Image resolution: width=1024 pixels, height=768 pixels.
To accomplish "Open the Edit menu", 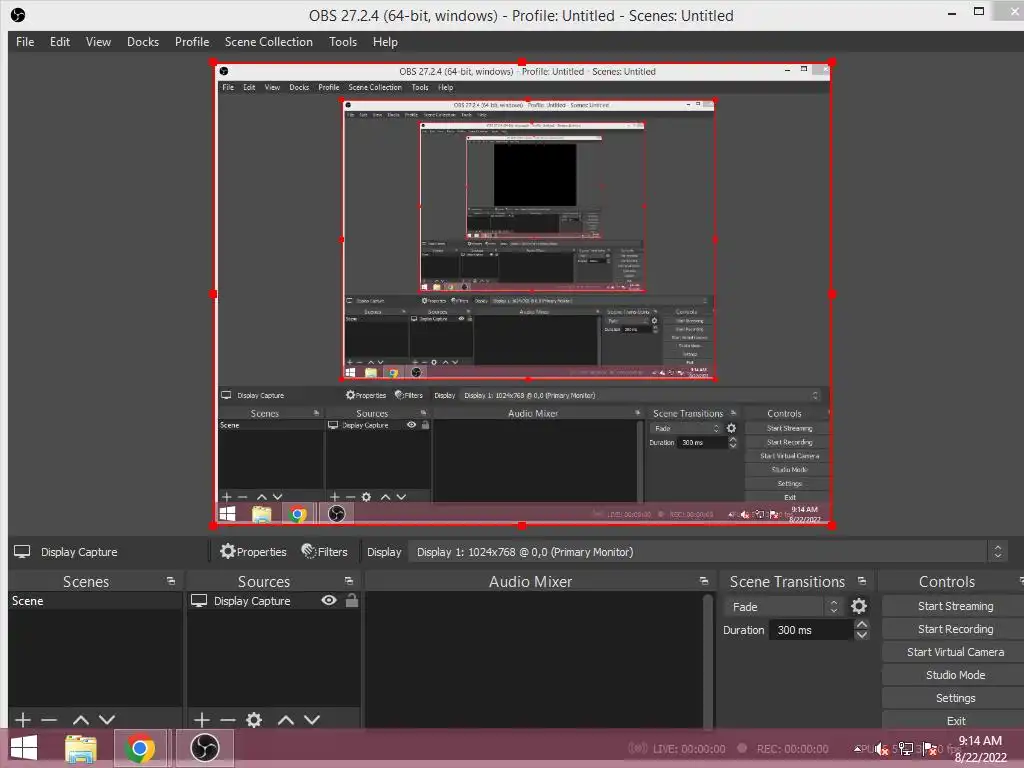I will [x=59, y=42].
